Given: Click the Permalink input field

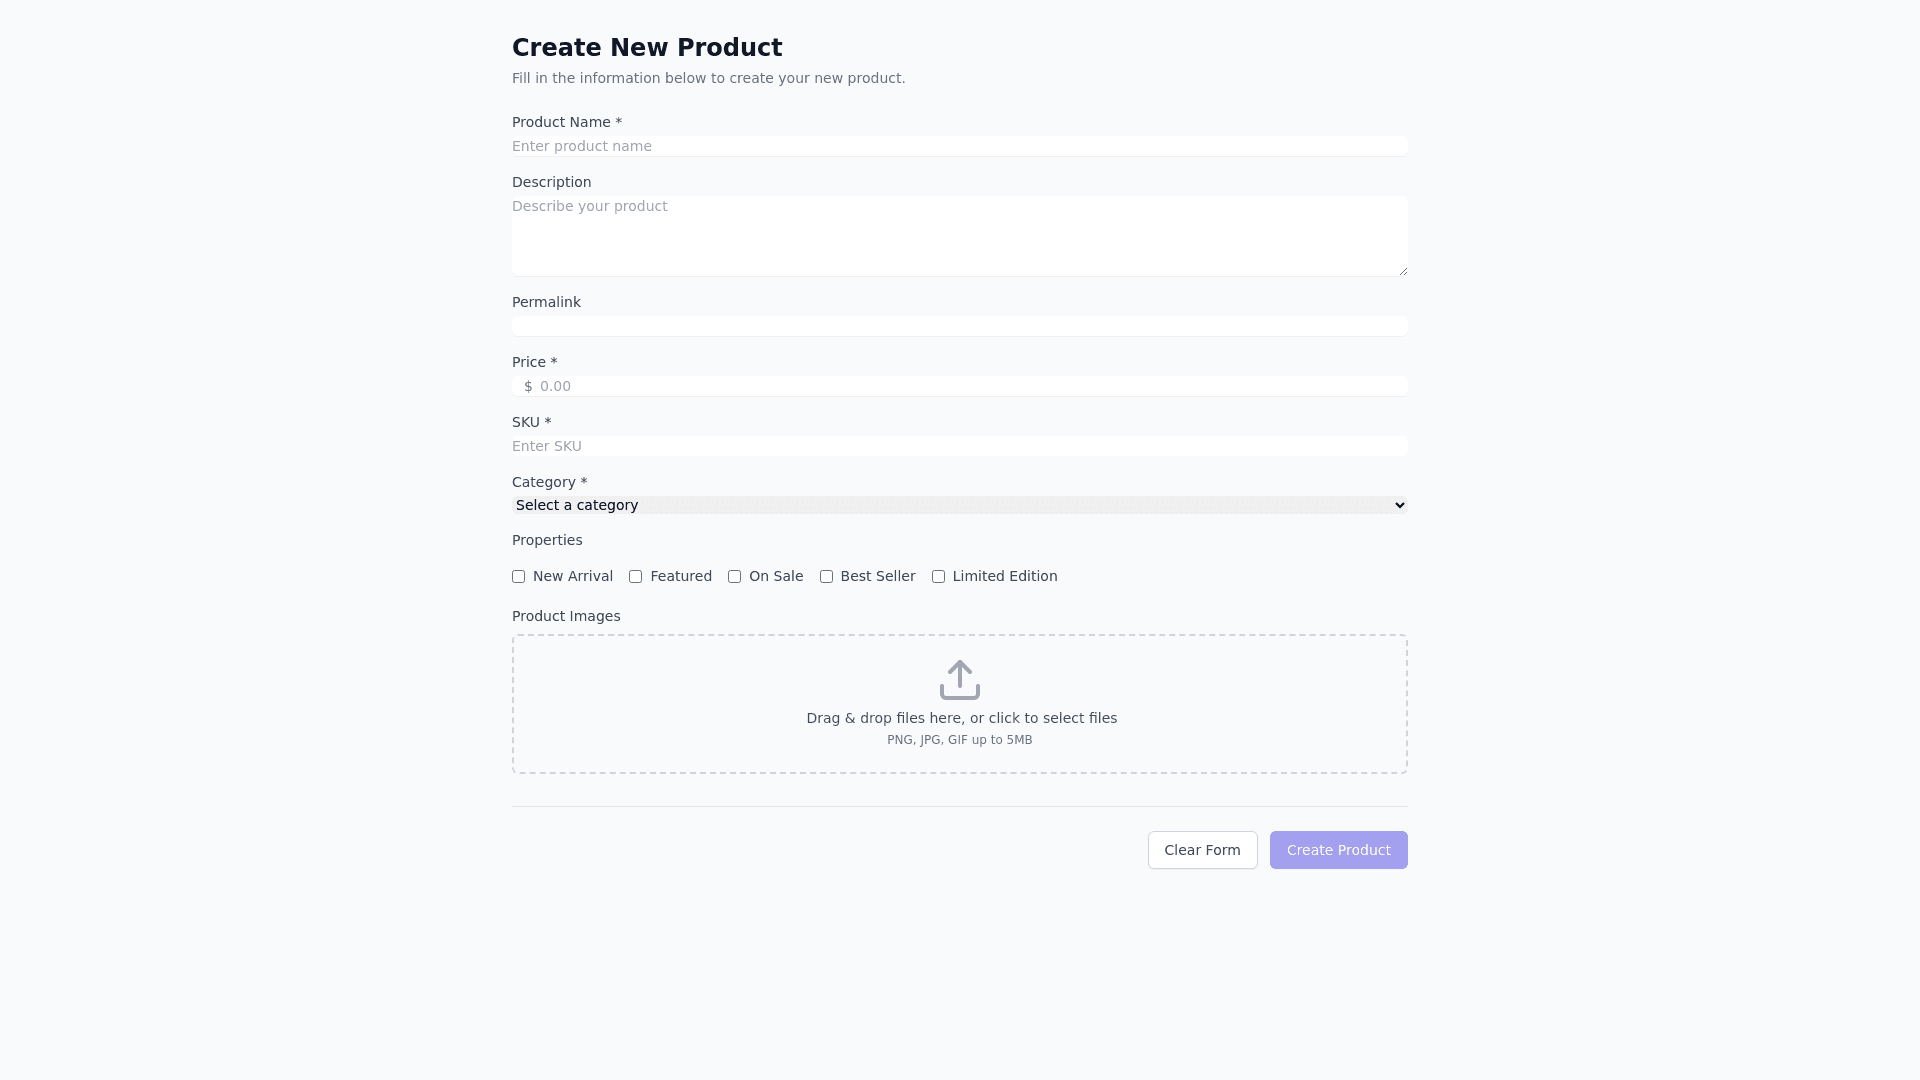Looking at the screenshot, I should [959, 325].
